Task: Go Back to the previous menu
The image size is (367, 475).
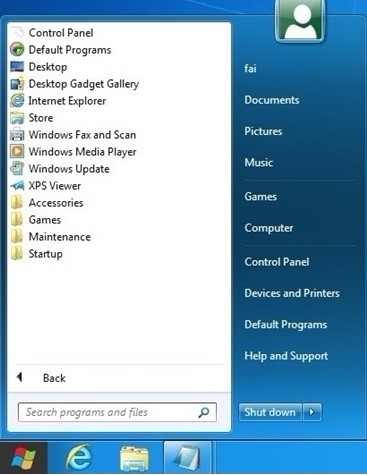Action: [41, 378]
